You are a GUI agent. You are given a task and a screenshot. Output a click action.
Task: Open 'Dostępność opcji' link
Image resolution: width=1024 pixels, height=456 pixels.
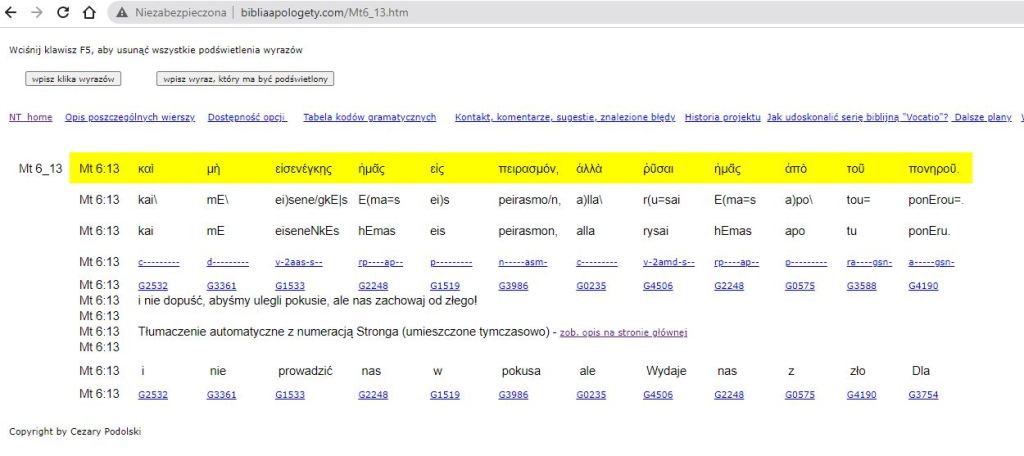click(247, 117)
